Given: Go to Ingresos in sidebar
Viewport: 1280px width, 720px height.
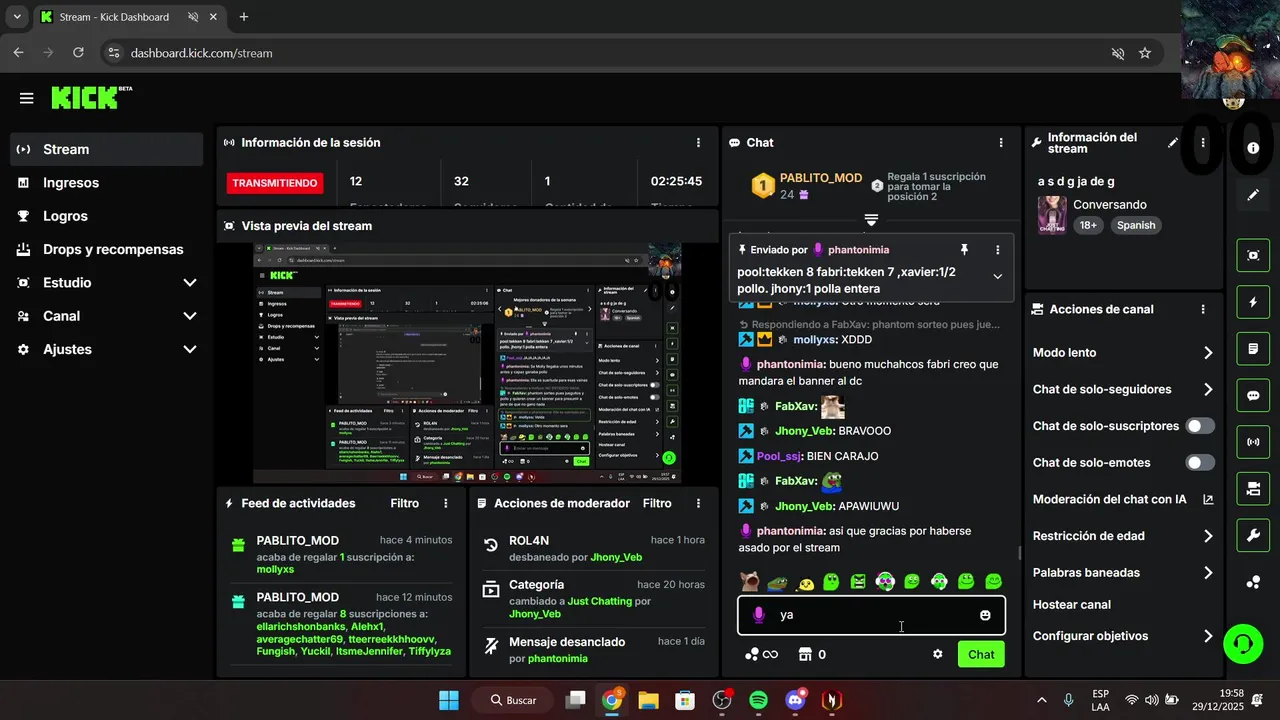Looking at the screenshot, I should tap(107, 183).
